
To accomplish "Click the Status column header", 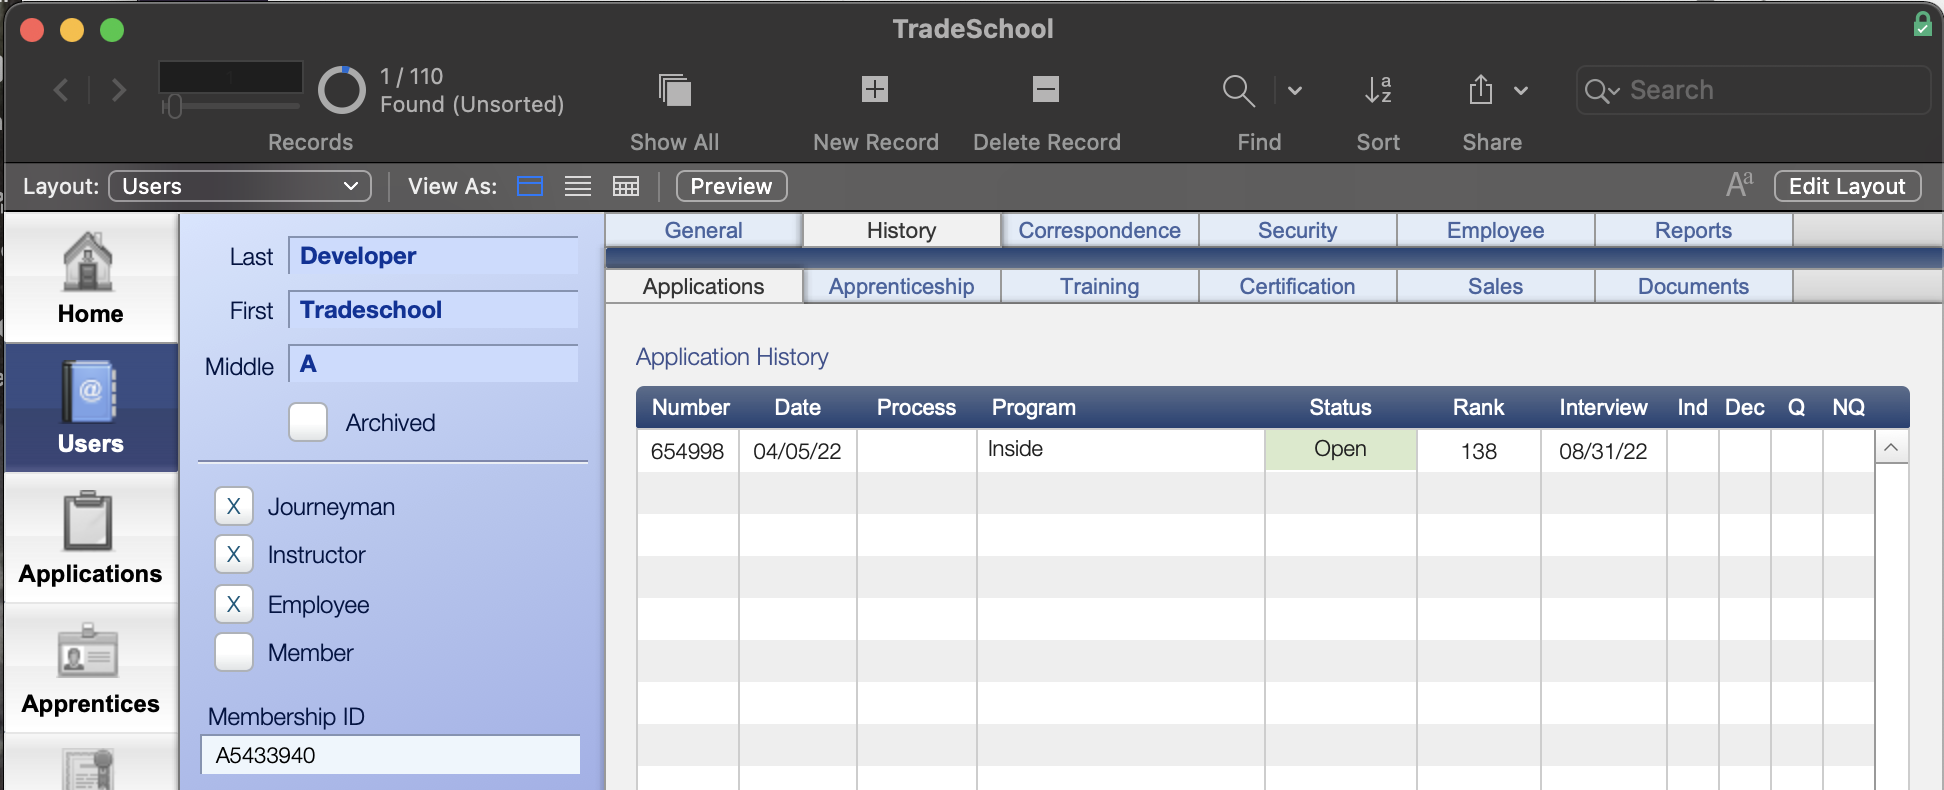I will pyautogui.click(x=1340, y=407).
